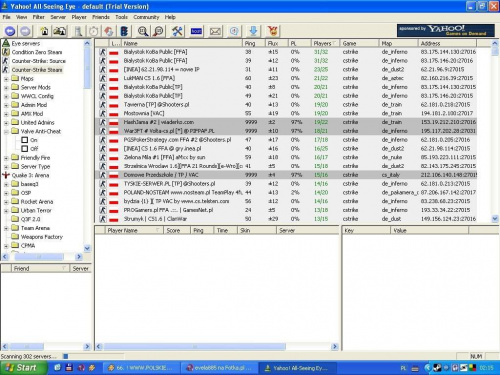500x375 pixels.
Task: Click the sidebar tree horizontal scrollbar thumb
Action: 39,257
